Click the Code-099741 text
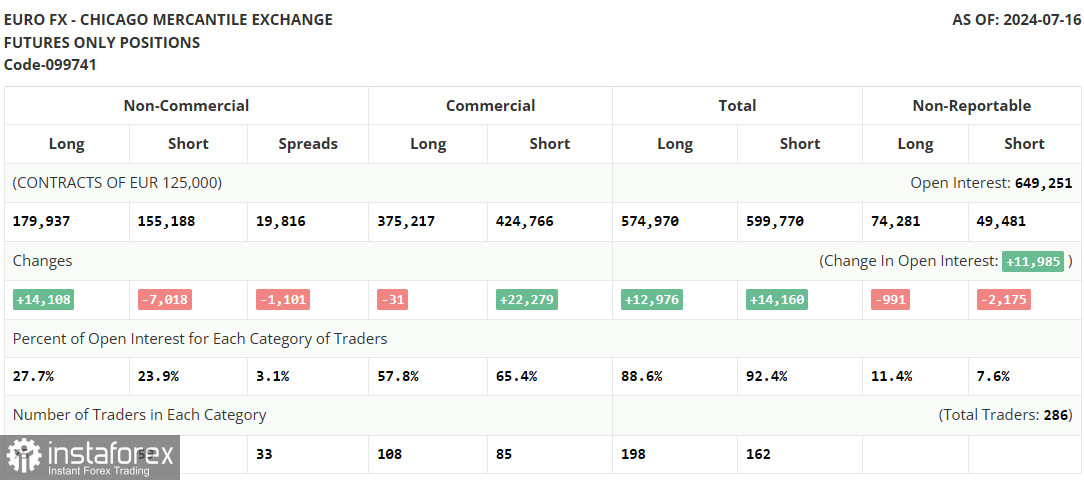Screen dimensions: 1084x480 pos(50,65)
